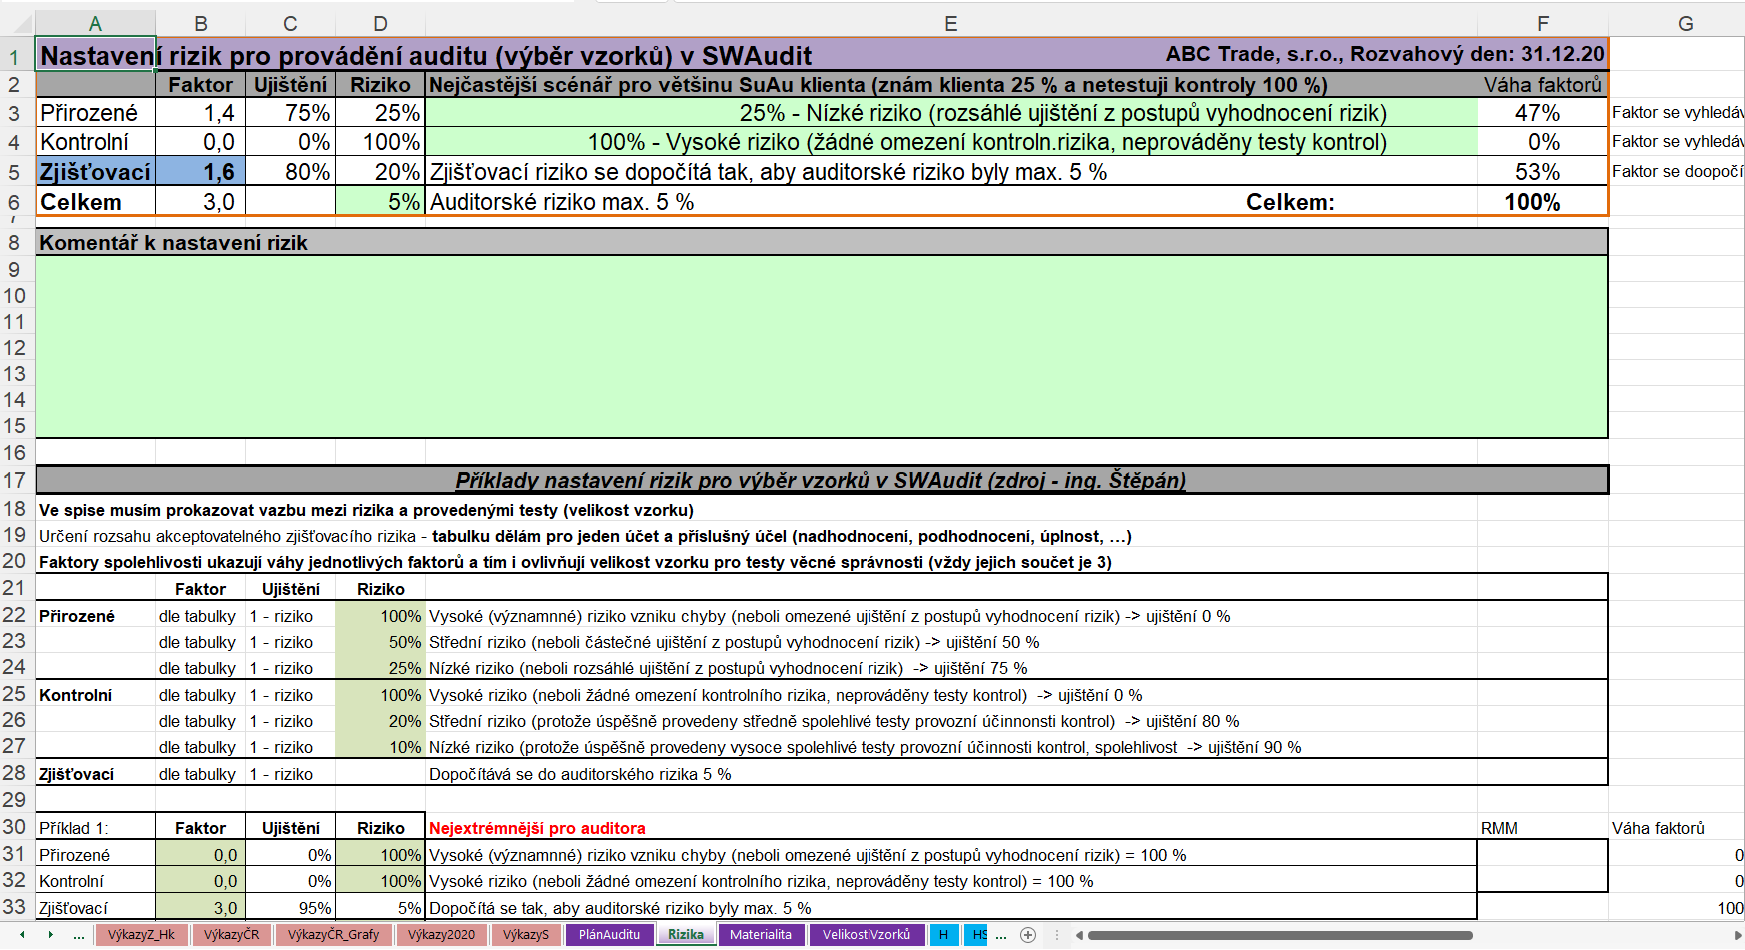Open the VelikostVzorků sheet tab
1745x950 pixels.
(866, 935)
